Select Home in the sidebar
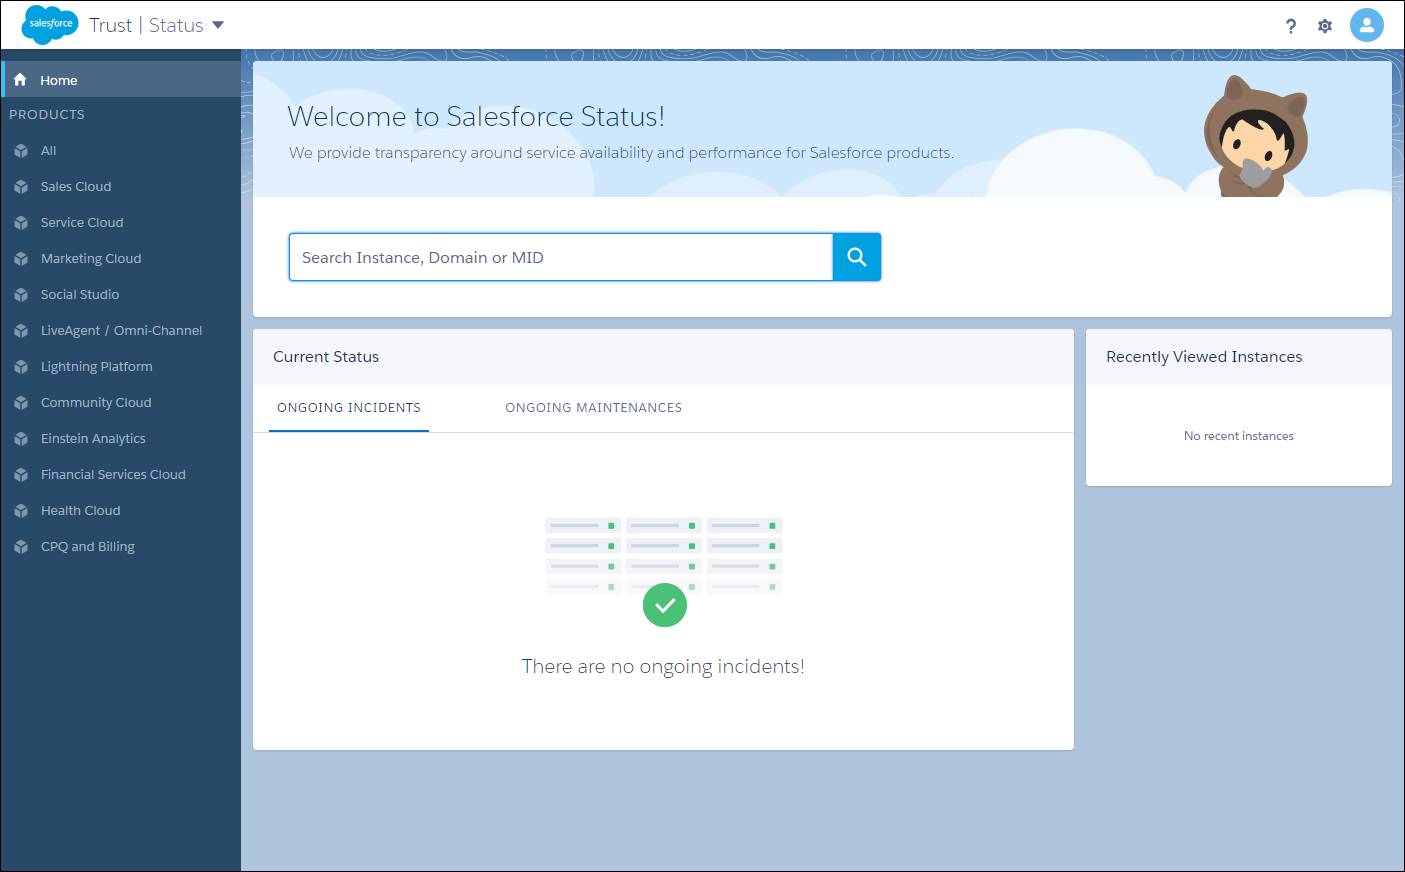 pyautogui.click(x=121, y=80)
